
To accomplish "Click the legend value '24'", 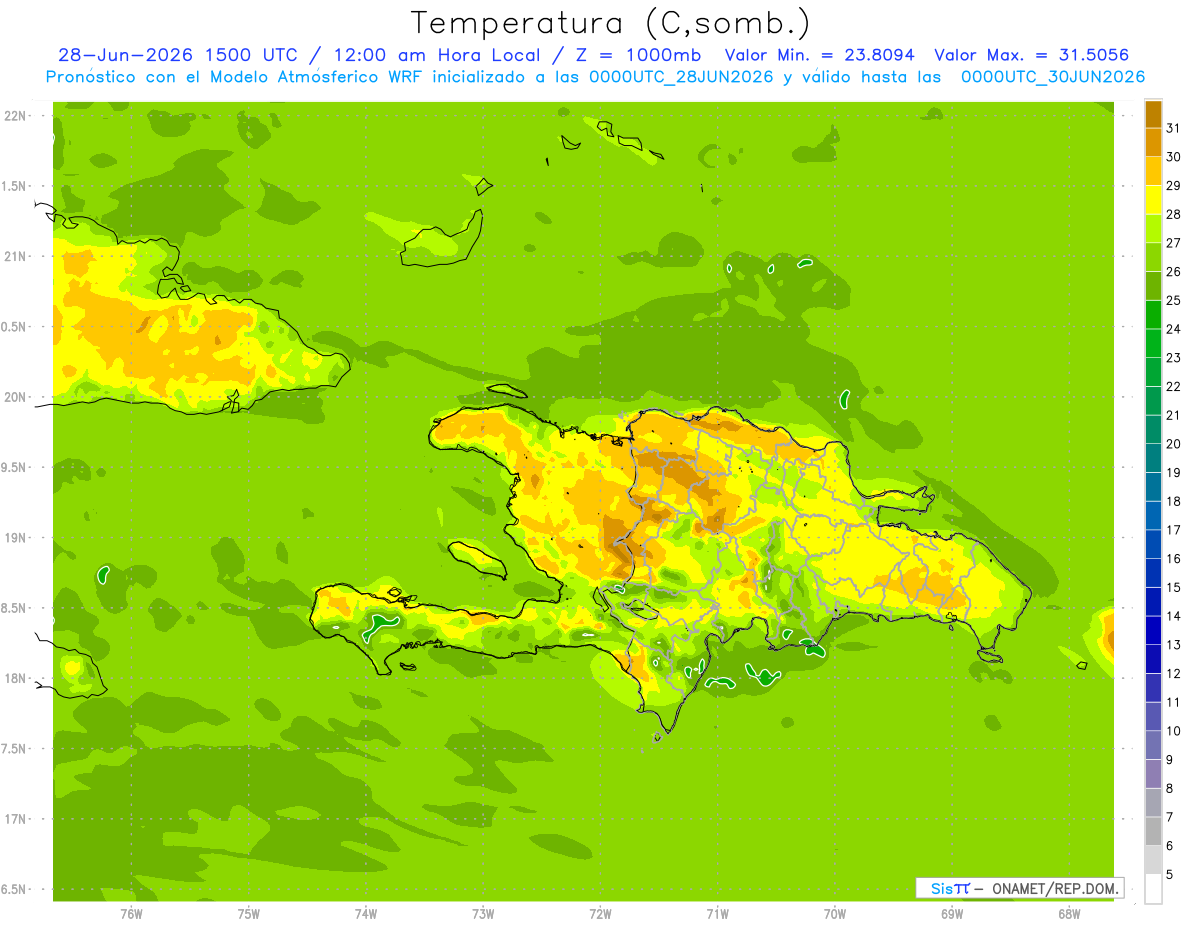I will pos(1173,329).
